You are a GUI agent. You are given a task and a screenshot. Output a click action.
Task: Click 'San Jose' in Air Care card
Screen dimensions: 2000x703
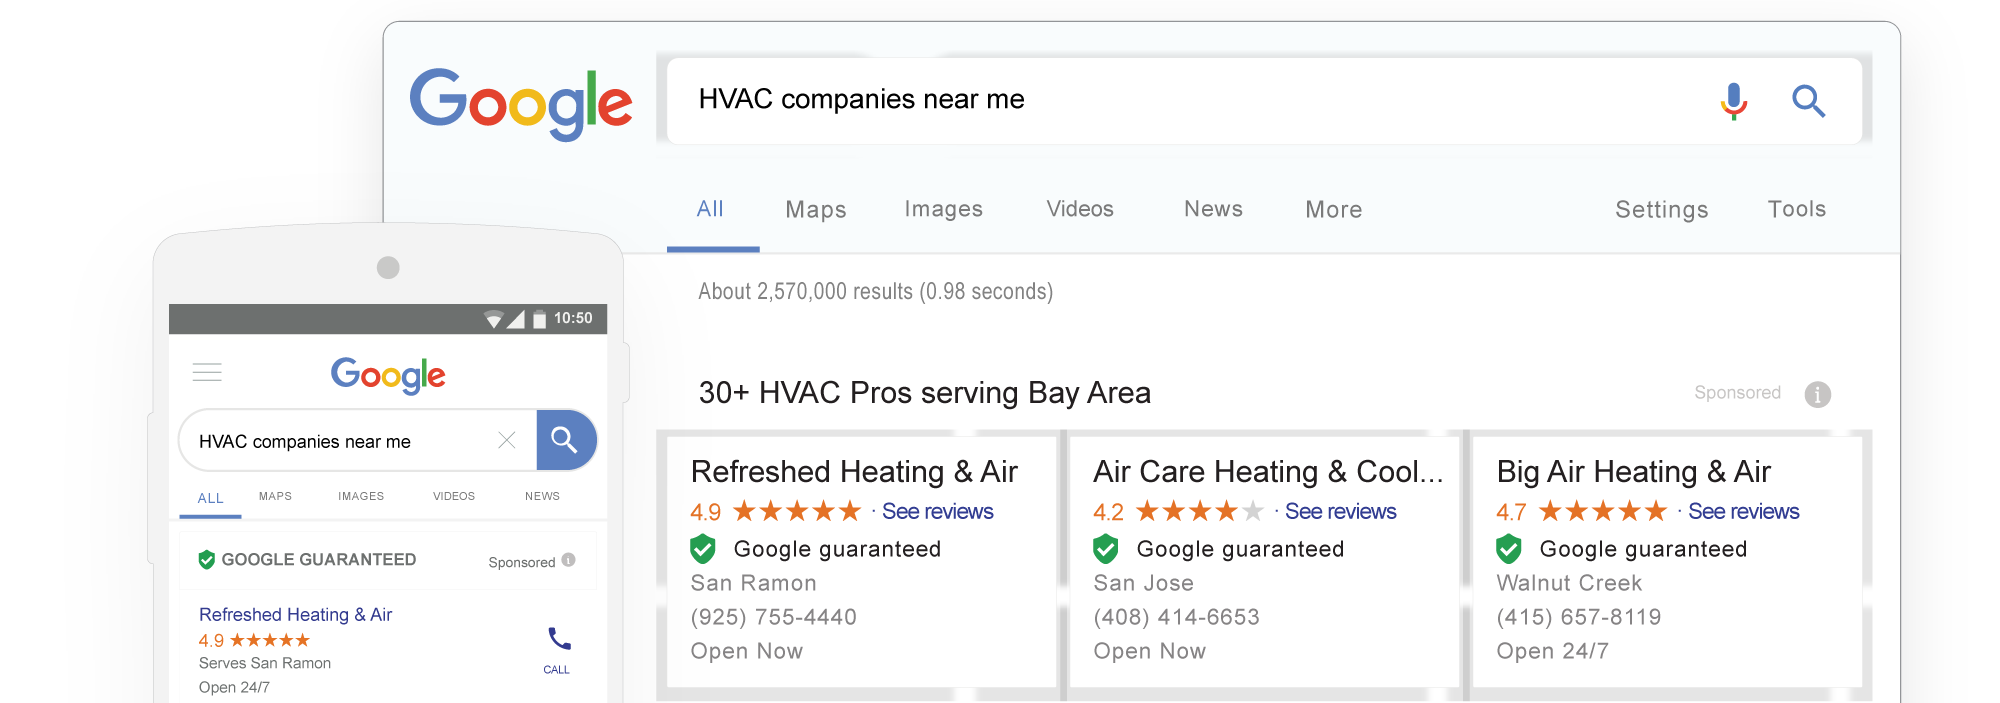(x=1143, y=583)
